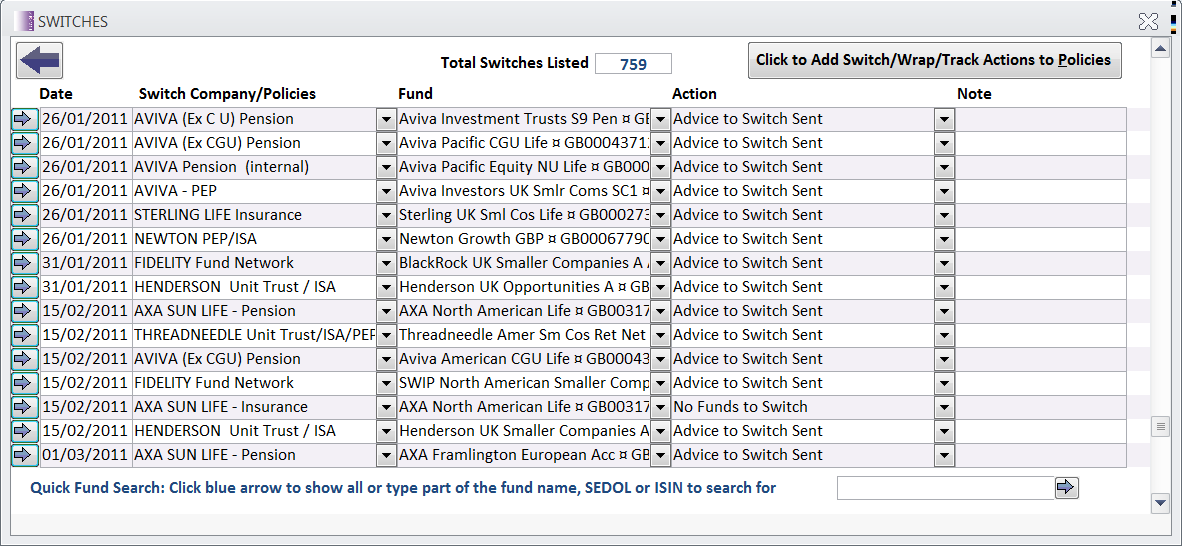
Task: Click the large back arrow button
Action: coord(39,61)
